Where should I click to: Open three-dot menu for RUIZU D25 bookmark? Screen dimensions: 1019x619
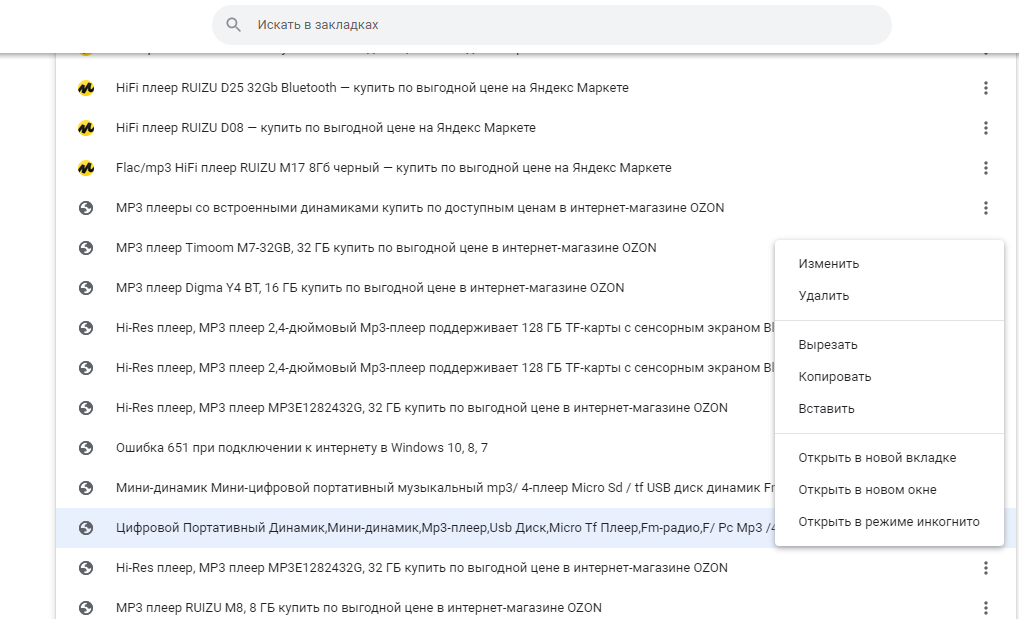click(985, 88)
